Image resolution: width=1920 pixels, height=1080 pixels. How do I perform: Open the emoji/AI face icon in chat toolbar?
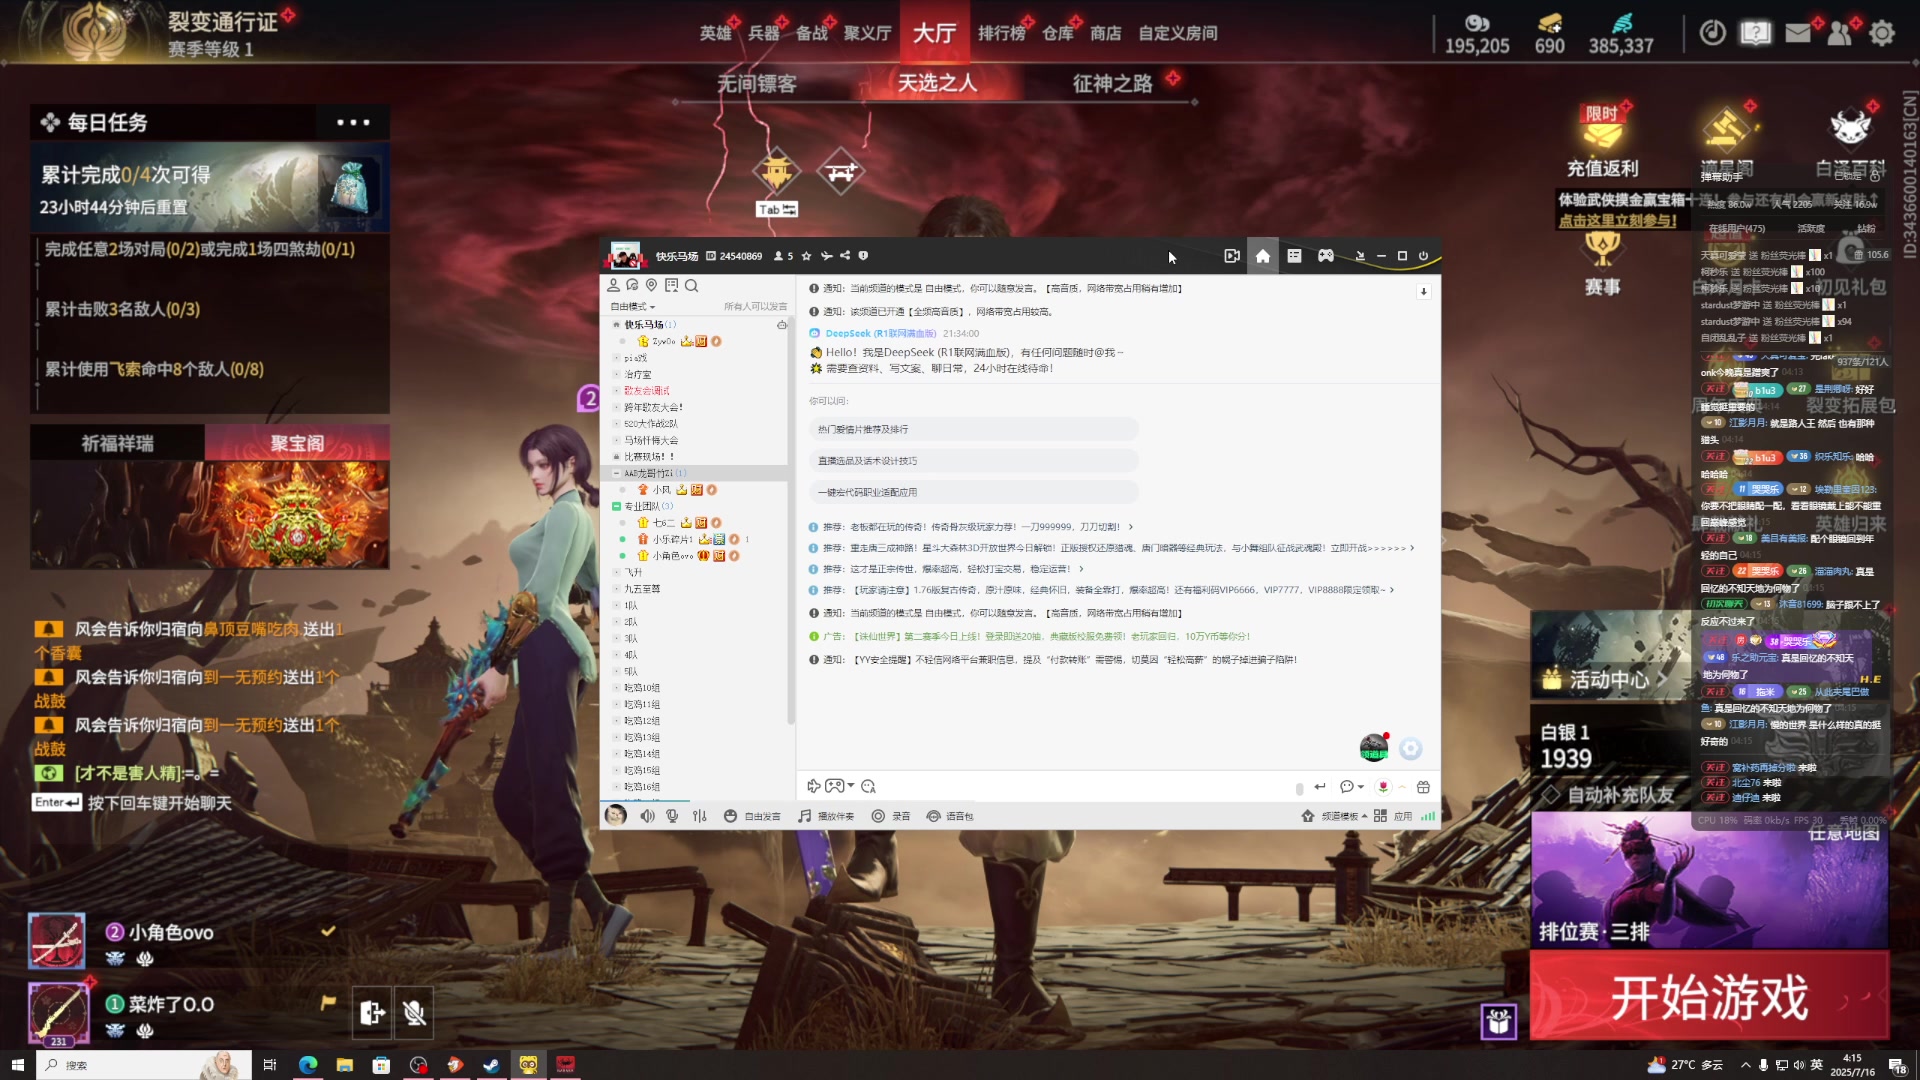click(x=868, y=786)
